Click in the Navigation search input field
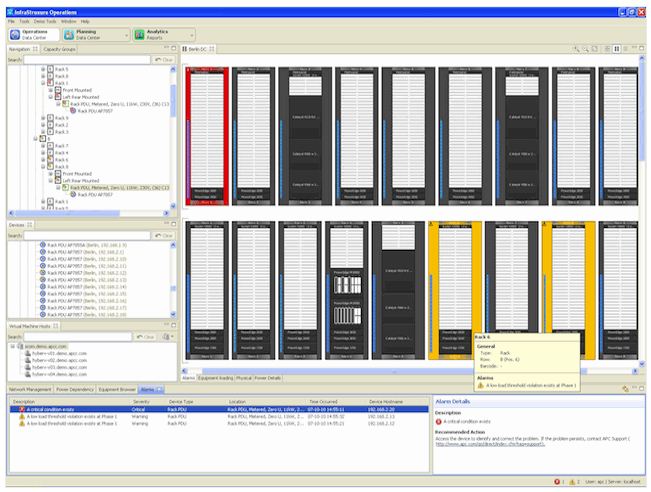Image resolution: width=651 pixels, height=492 pixels. (85, 60)
